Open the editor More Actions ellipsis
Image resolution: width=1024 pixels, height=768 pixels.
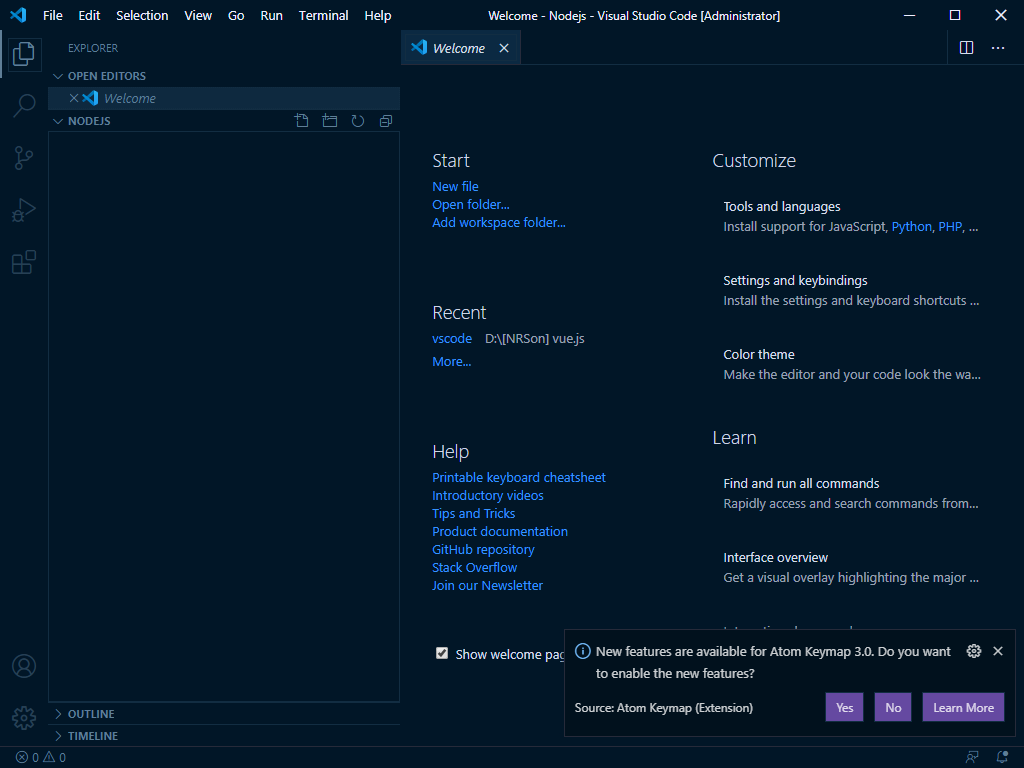[x=998, y=48]
